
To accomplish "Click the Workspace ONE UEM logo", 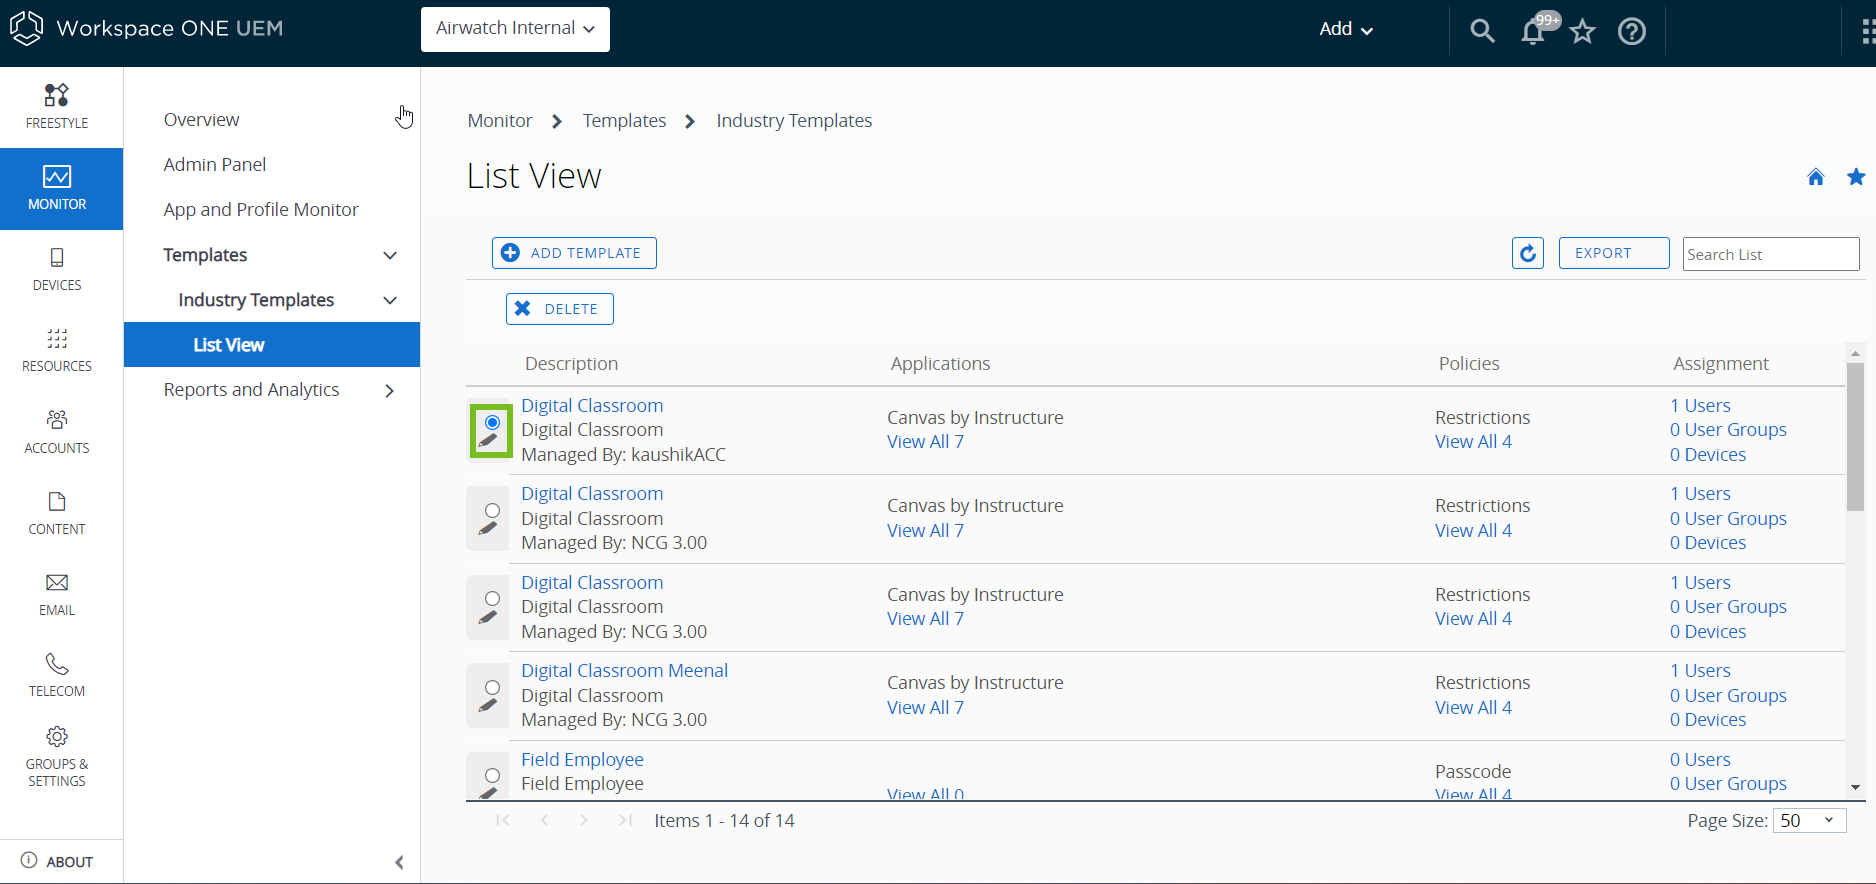I will point(147,28).
